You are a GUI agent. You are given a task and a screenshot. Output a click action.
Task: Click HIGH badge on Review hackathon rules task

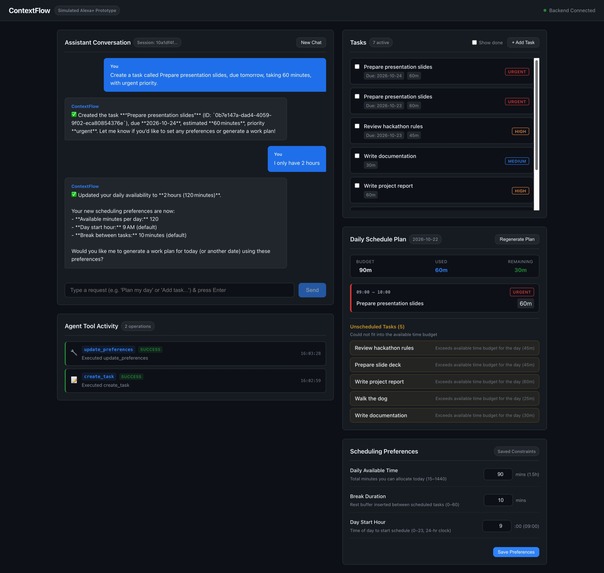[x=520, y=131]
